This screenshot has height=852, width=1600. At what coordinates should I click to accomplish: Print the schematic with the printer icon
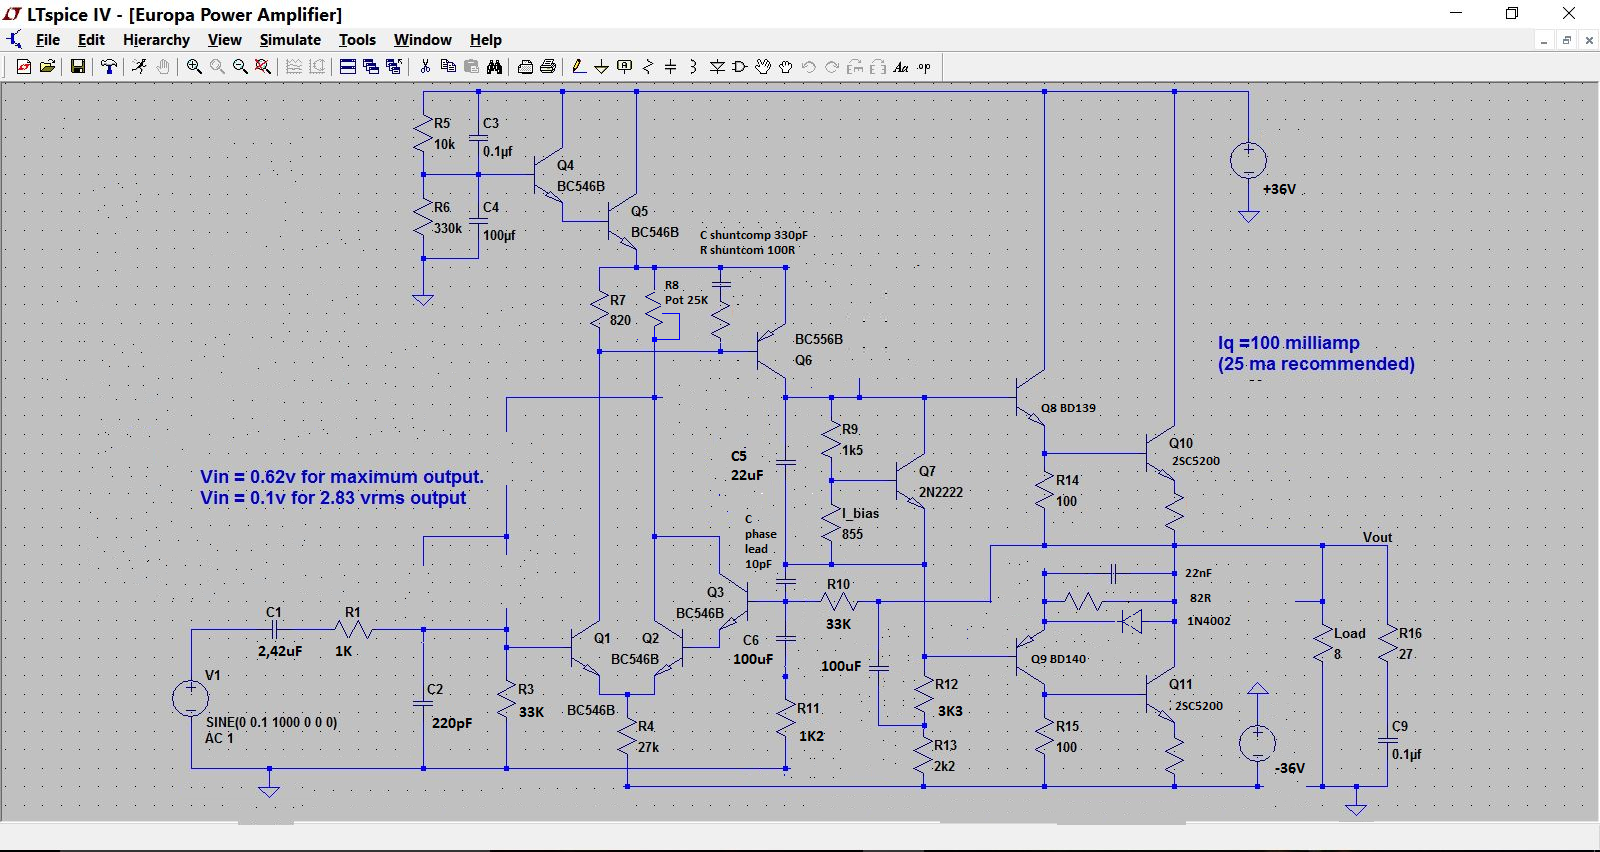[x=548, y=67]
